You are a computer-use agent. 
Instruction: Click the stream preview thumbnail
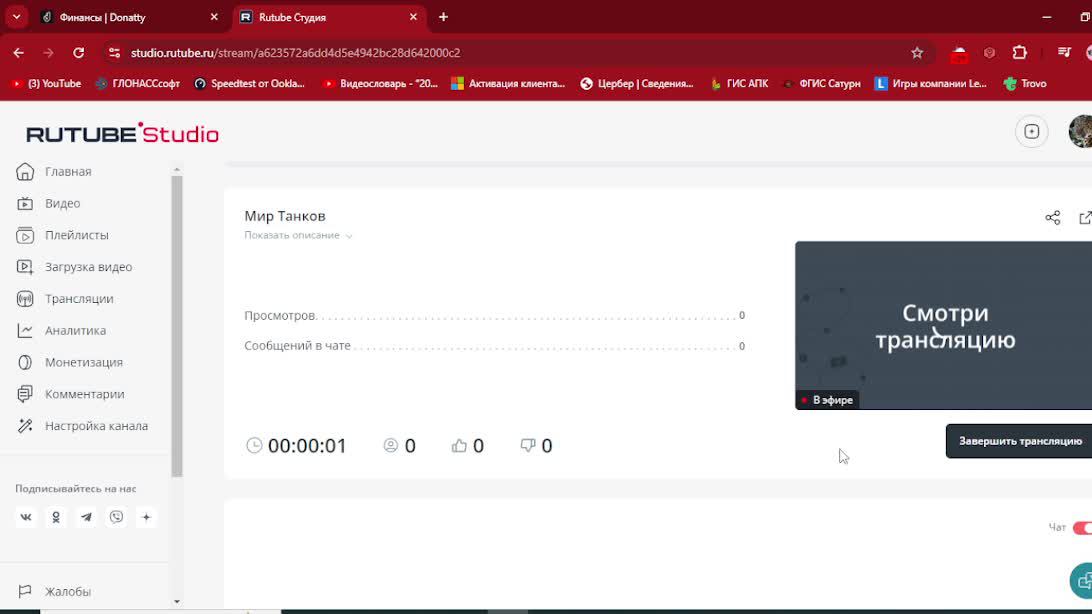coord(944,325)
